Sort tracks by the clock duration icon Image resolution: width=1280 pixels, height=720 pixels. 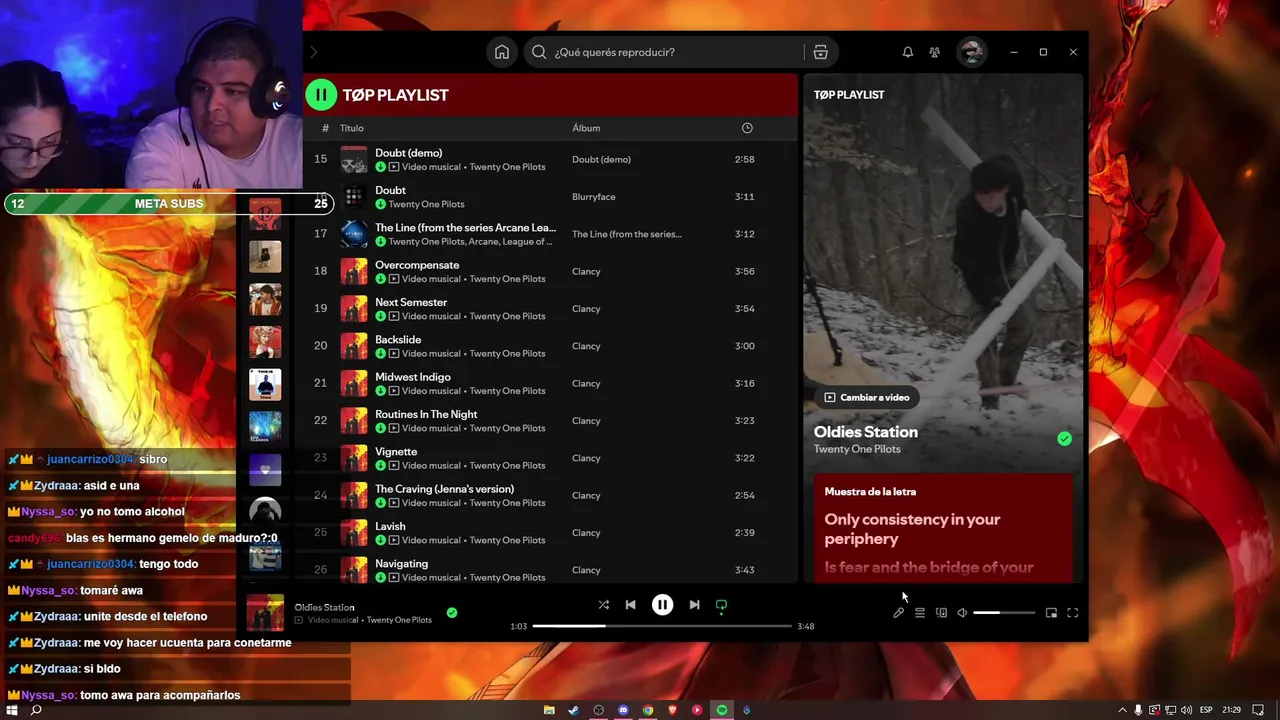click(x=747, y=128)
